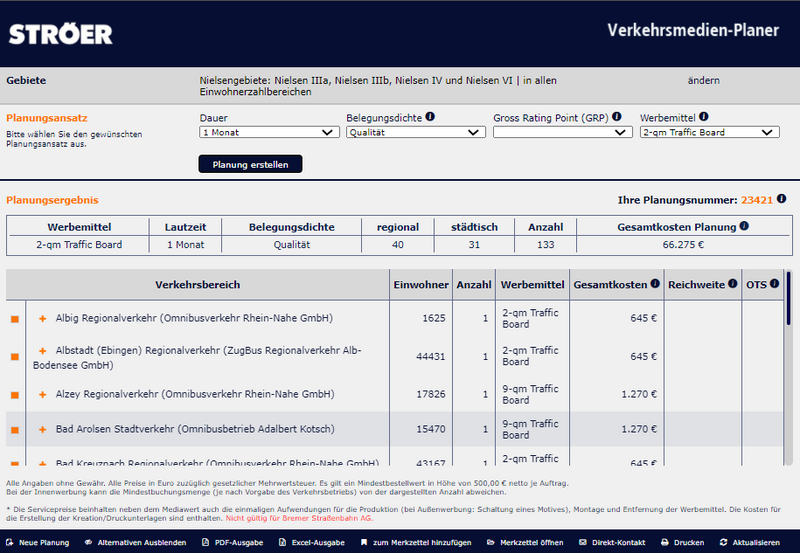Image resolution: width=800 pixels, height=553 pixels.
Task: Open the Dauer dropdown showing 1 Monat
Action: tap(269, 132)
